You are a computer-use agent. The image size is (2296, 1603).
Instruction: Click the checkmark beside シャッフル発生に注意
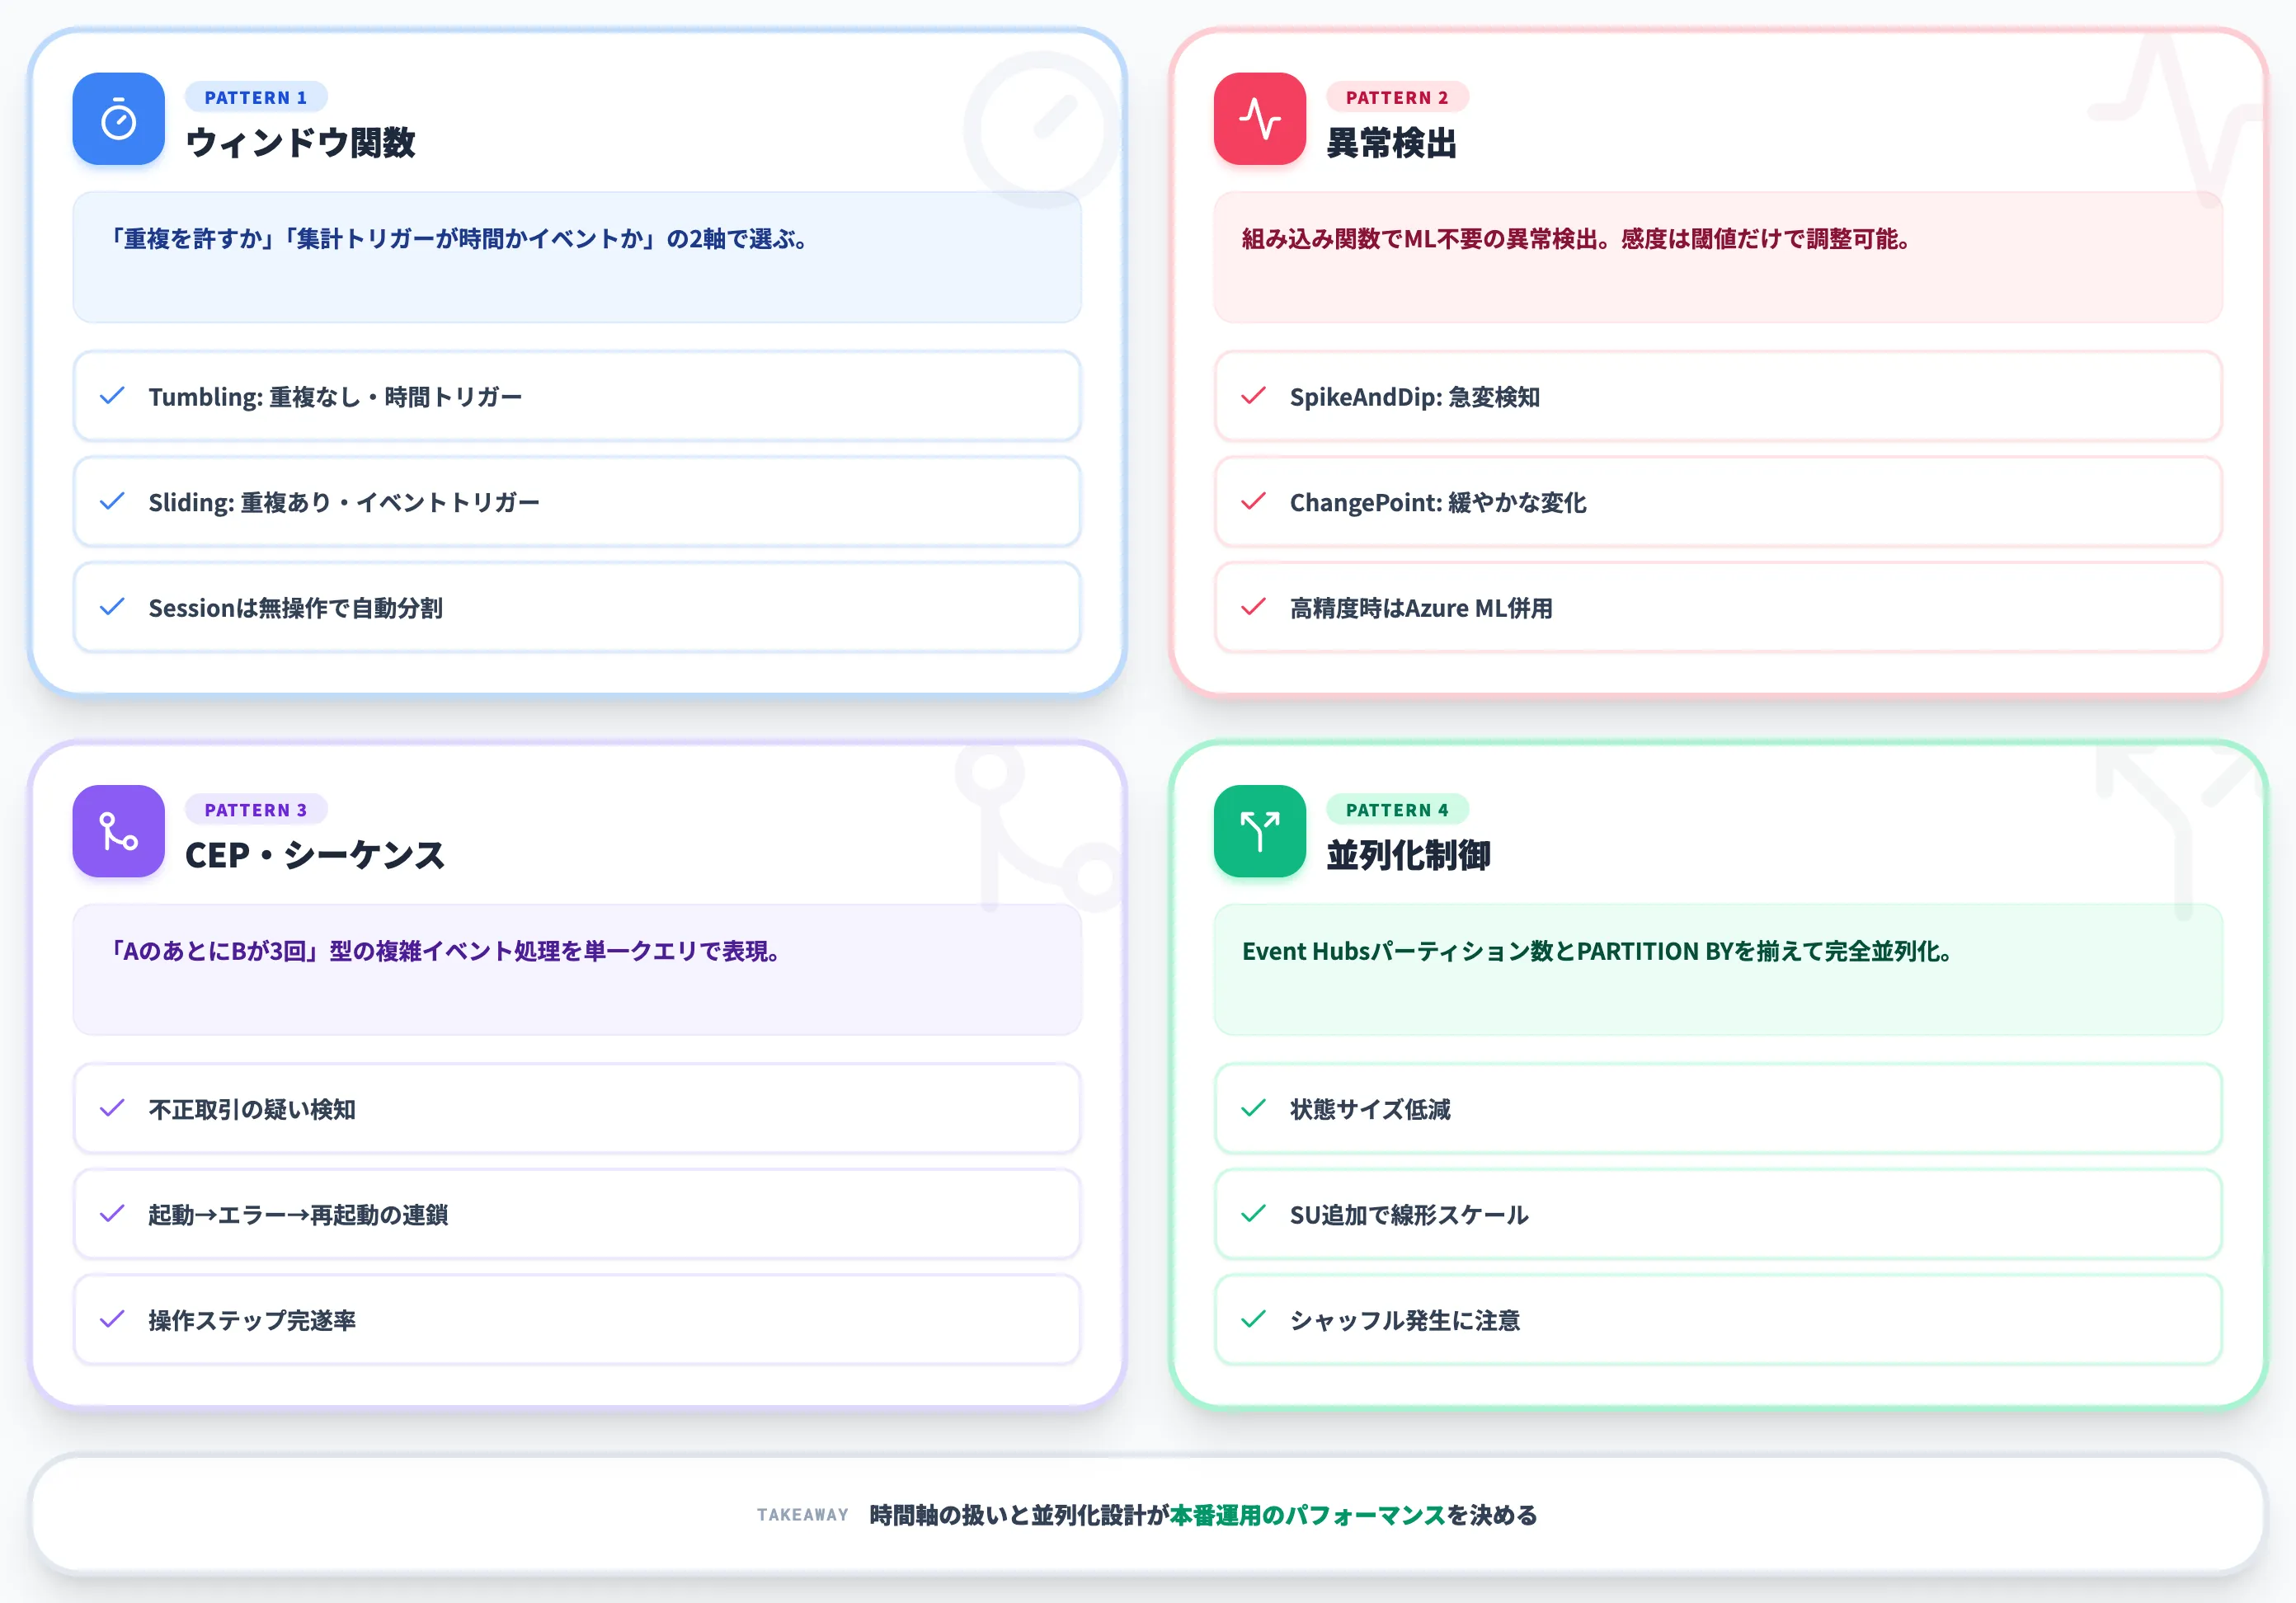[1254, 1319]
